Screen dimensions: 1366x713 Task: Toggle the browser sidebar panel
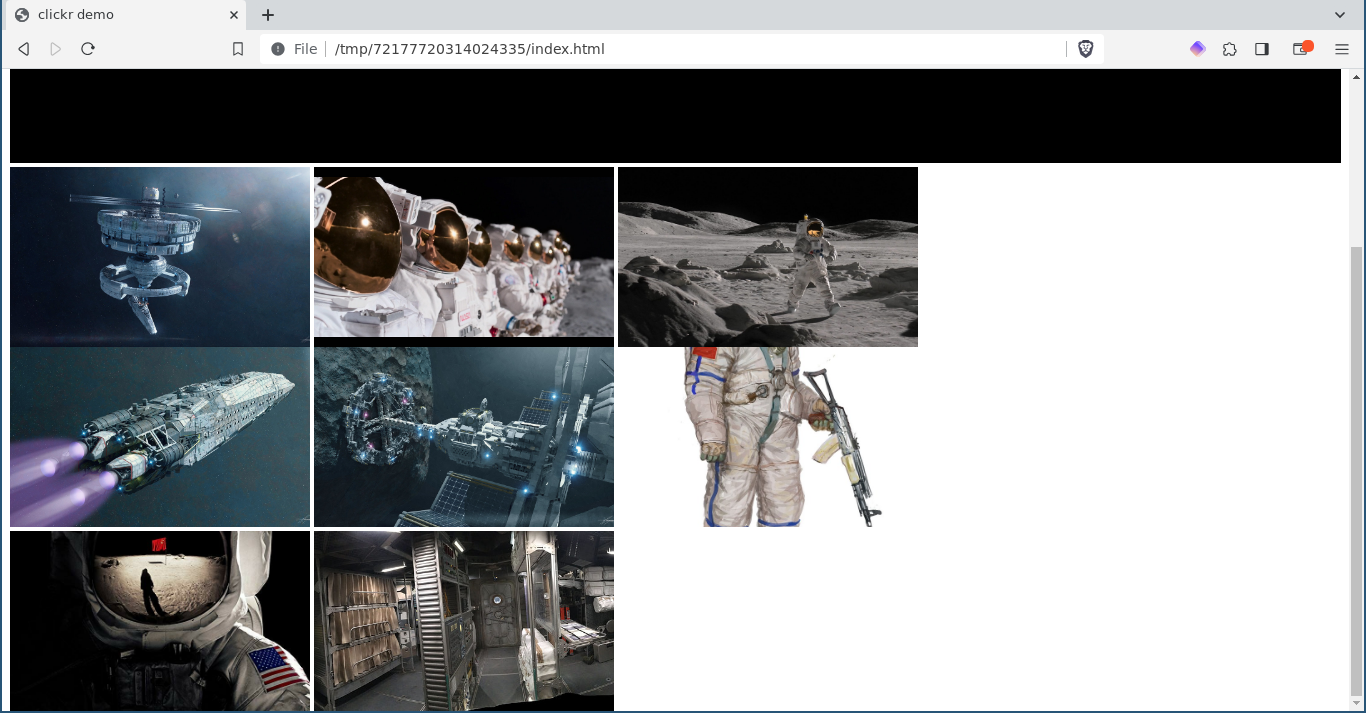(1262, 49)
